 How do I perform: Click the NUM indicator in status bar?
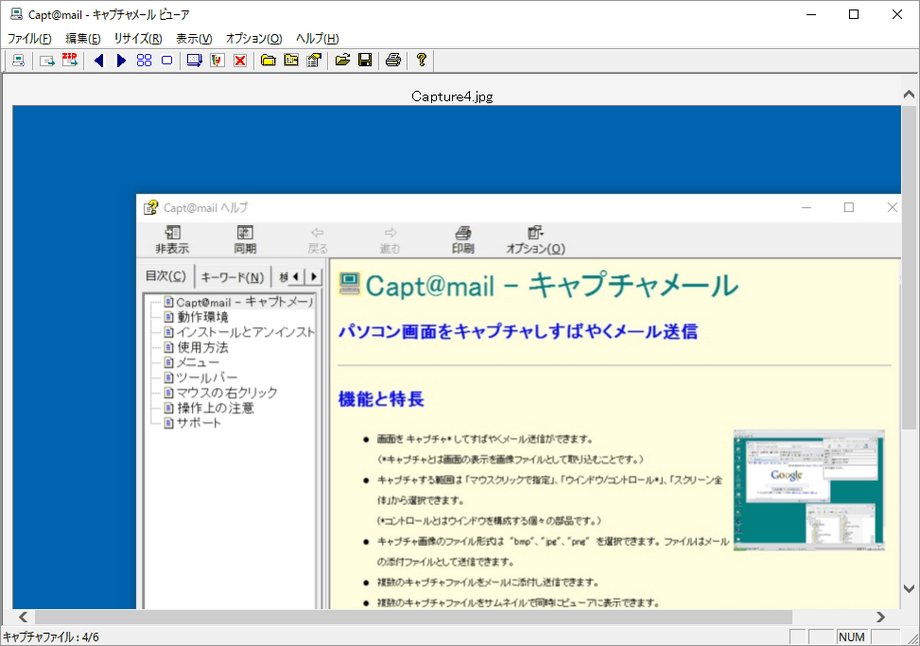tap(851, 637)
